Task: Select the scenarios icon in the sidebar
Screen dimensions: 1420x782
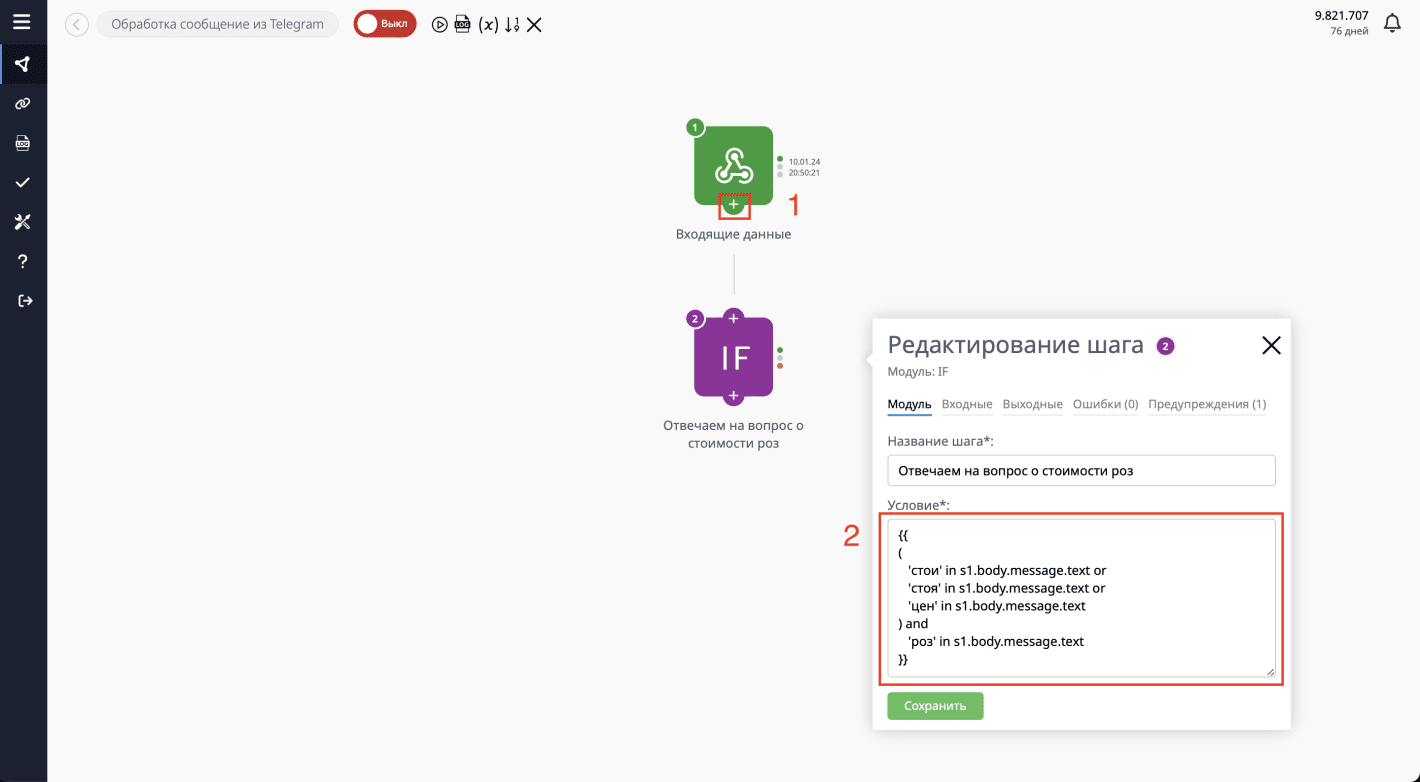Action: click(22, 63)
